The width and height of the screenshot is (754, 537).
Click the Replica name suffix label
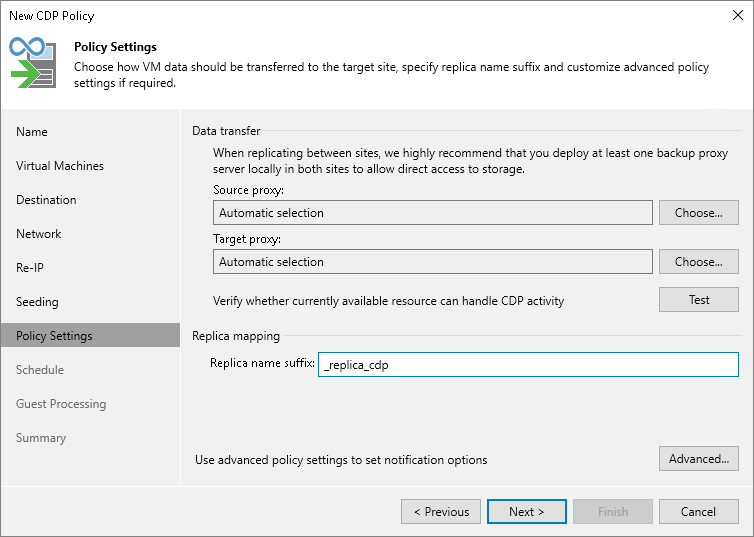tap(262, 362)
